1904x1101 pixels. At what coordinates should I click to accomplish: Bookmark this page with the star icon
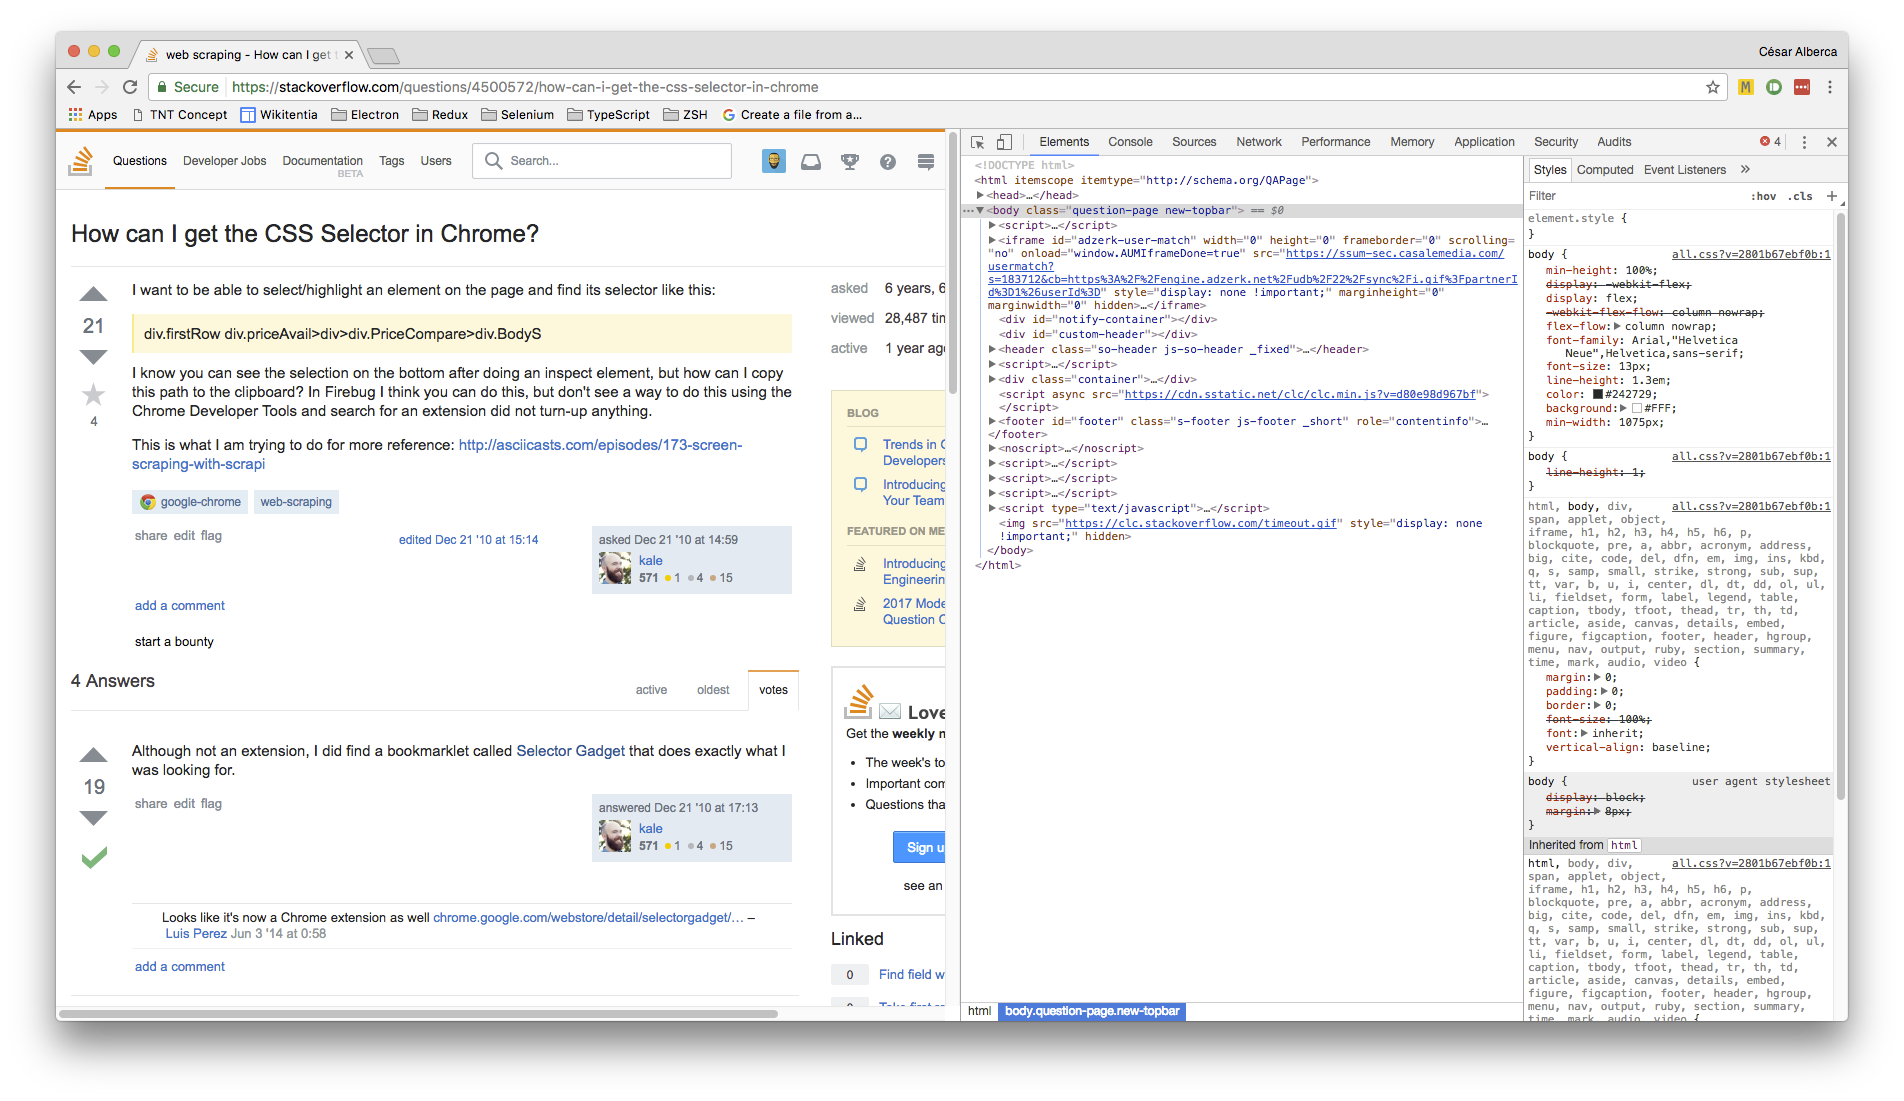1713,87
